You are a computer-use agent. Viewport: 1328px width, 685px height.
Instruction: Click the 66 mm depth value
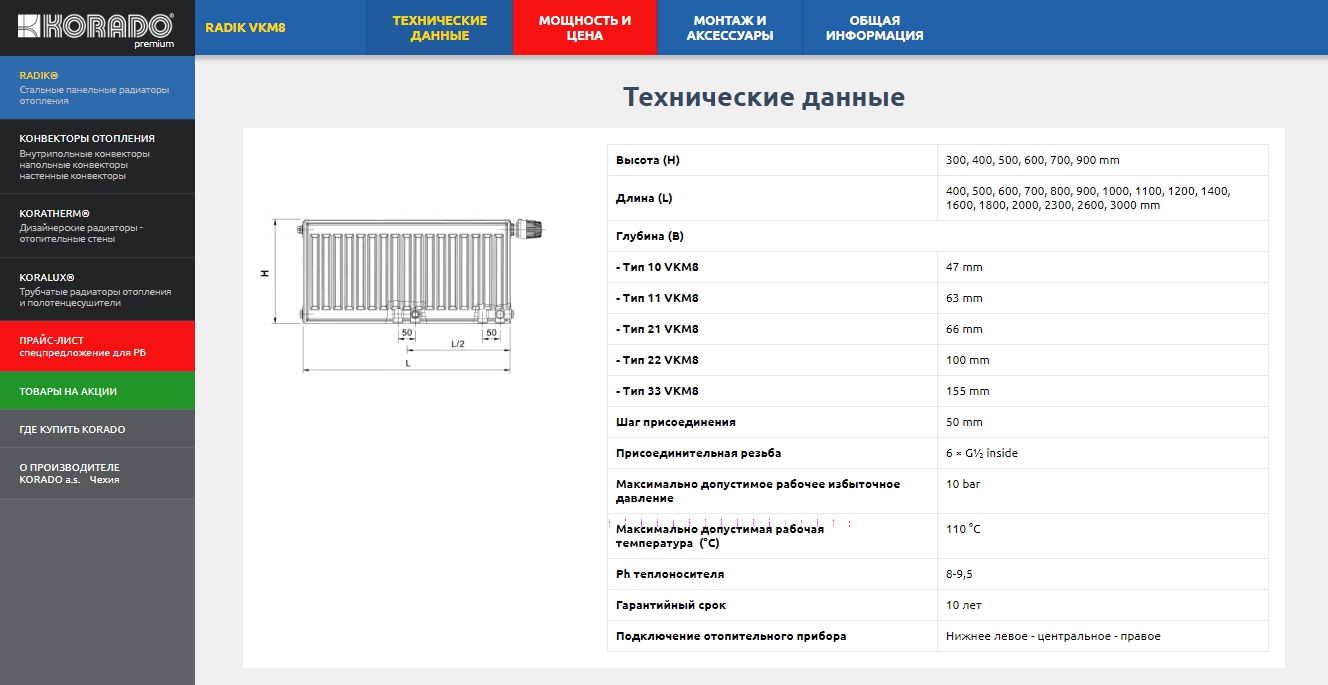(964, 329)
